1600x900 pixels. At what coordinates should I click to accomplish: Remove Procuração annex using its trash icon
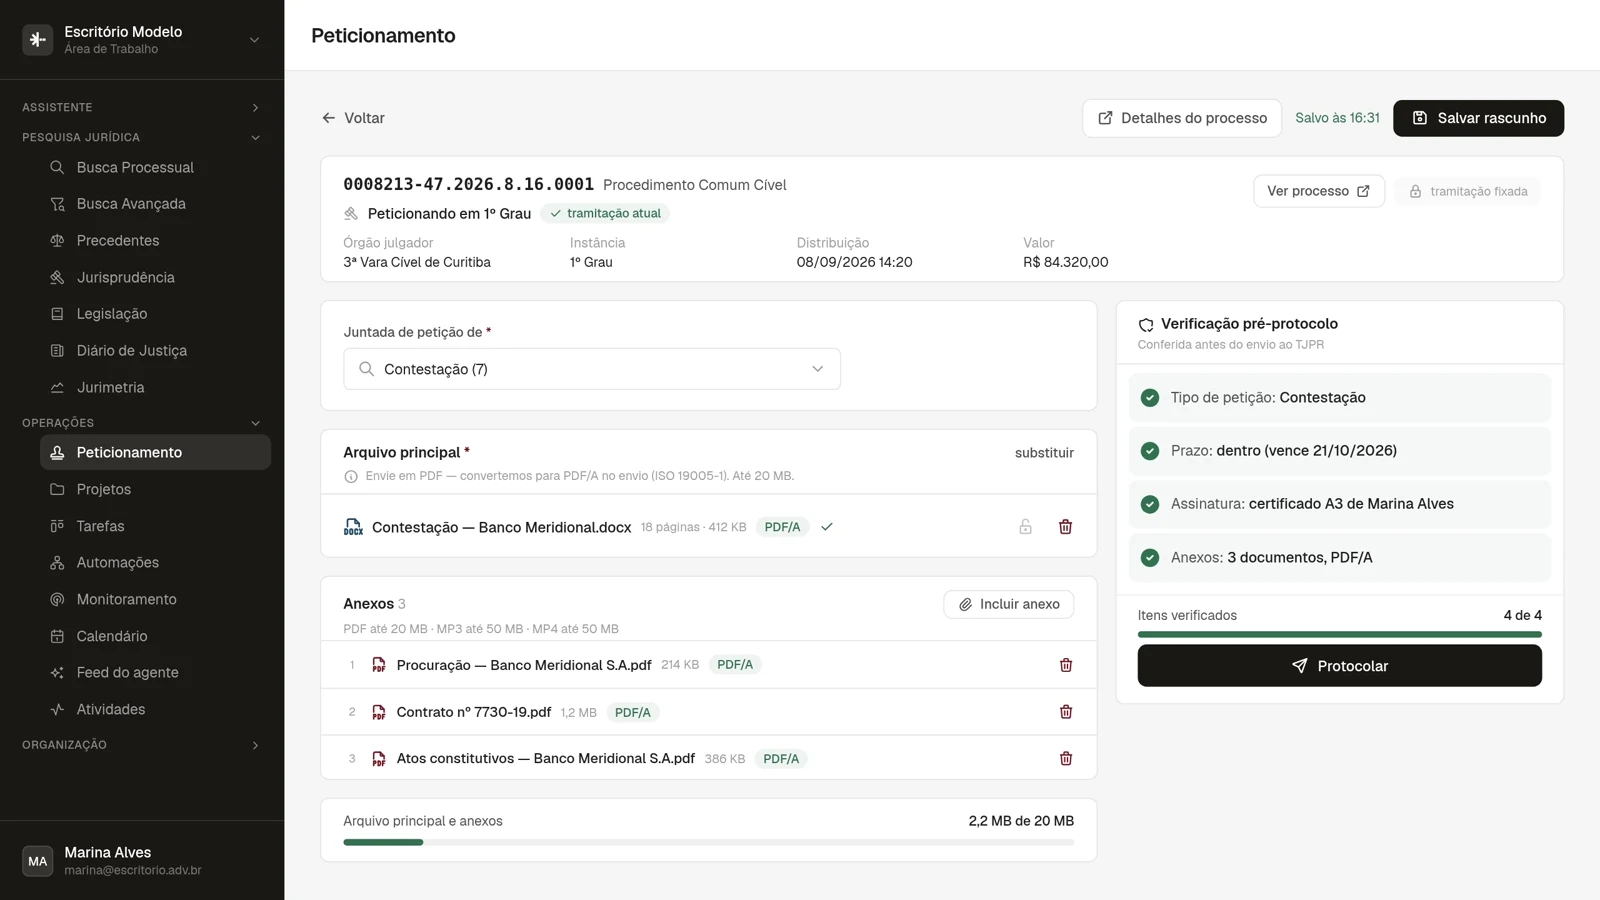1066,665
